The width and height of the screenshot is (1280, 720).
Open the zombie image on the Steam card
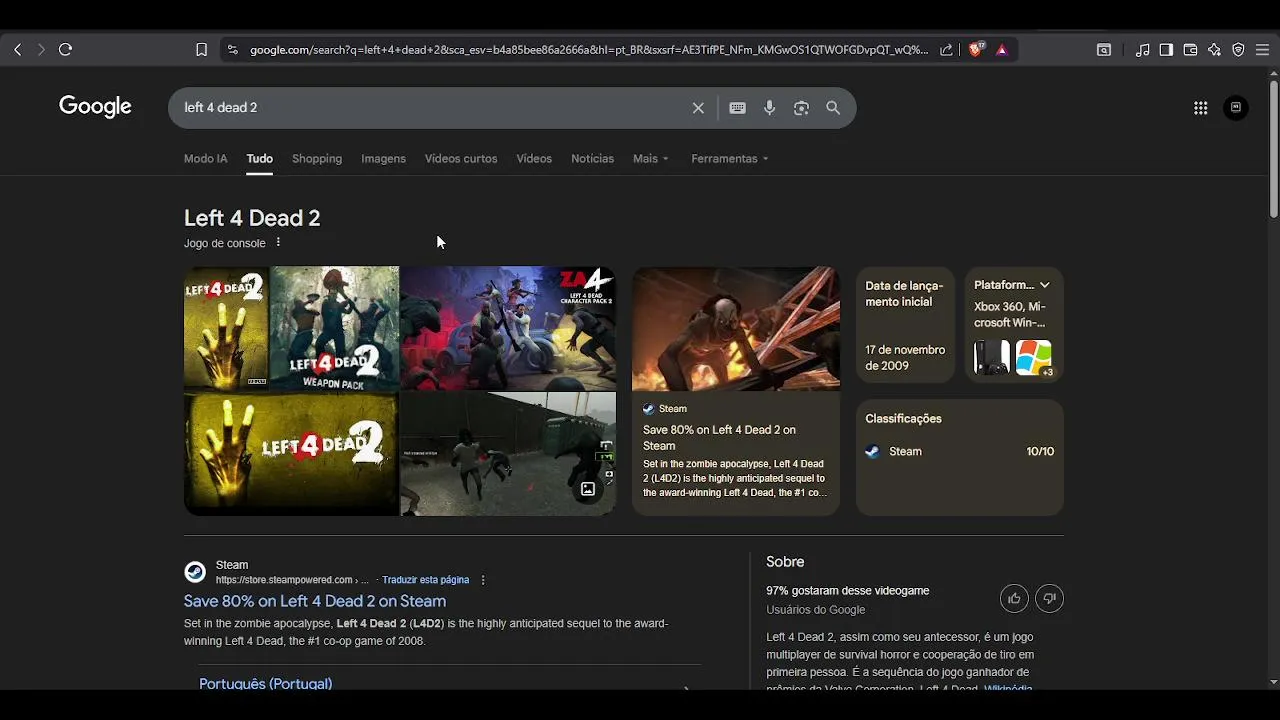pyautogui.click(x=736, y=328)
